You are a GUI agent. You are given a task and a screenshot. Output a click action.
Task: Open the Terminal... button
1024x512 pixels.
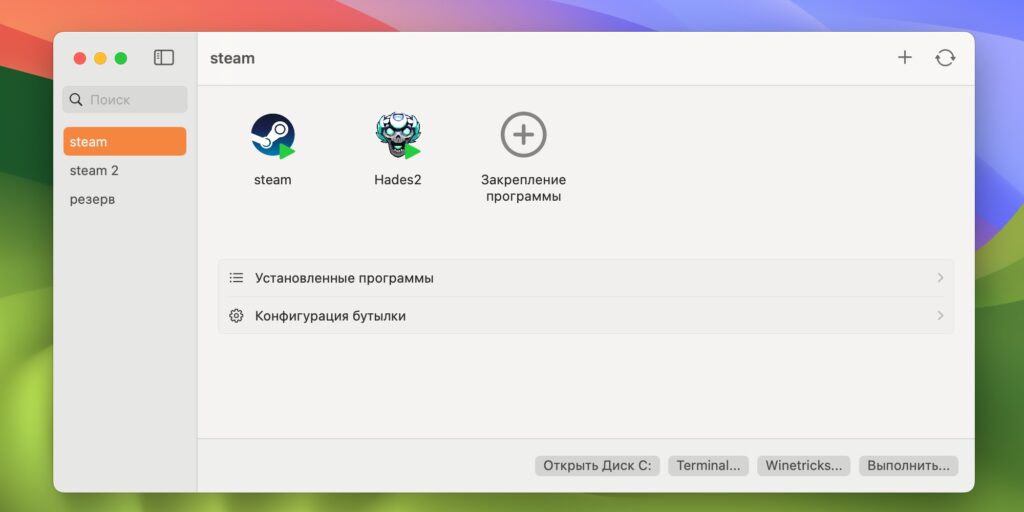(x=708, y=466)
